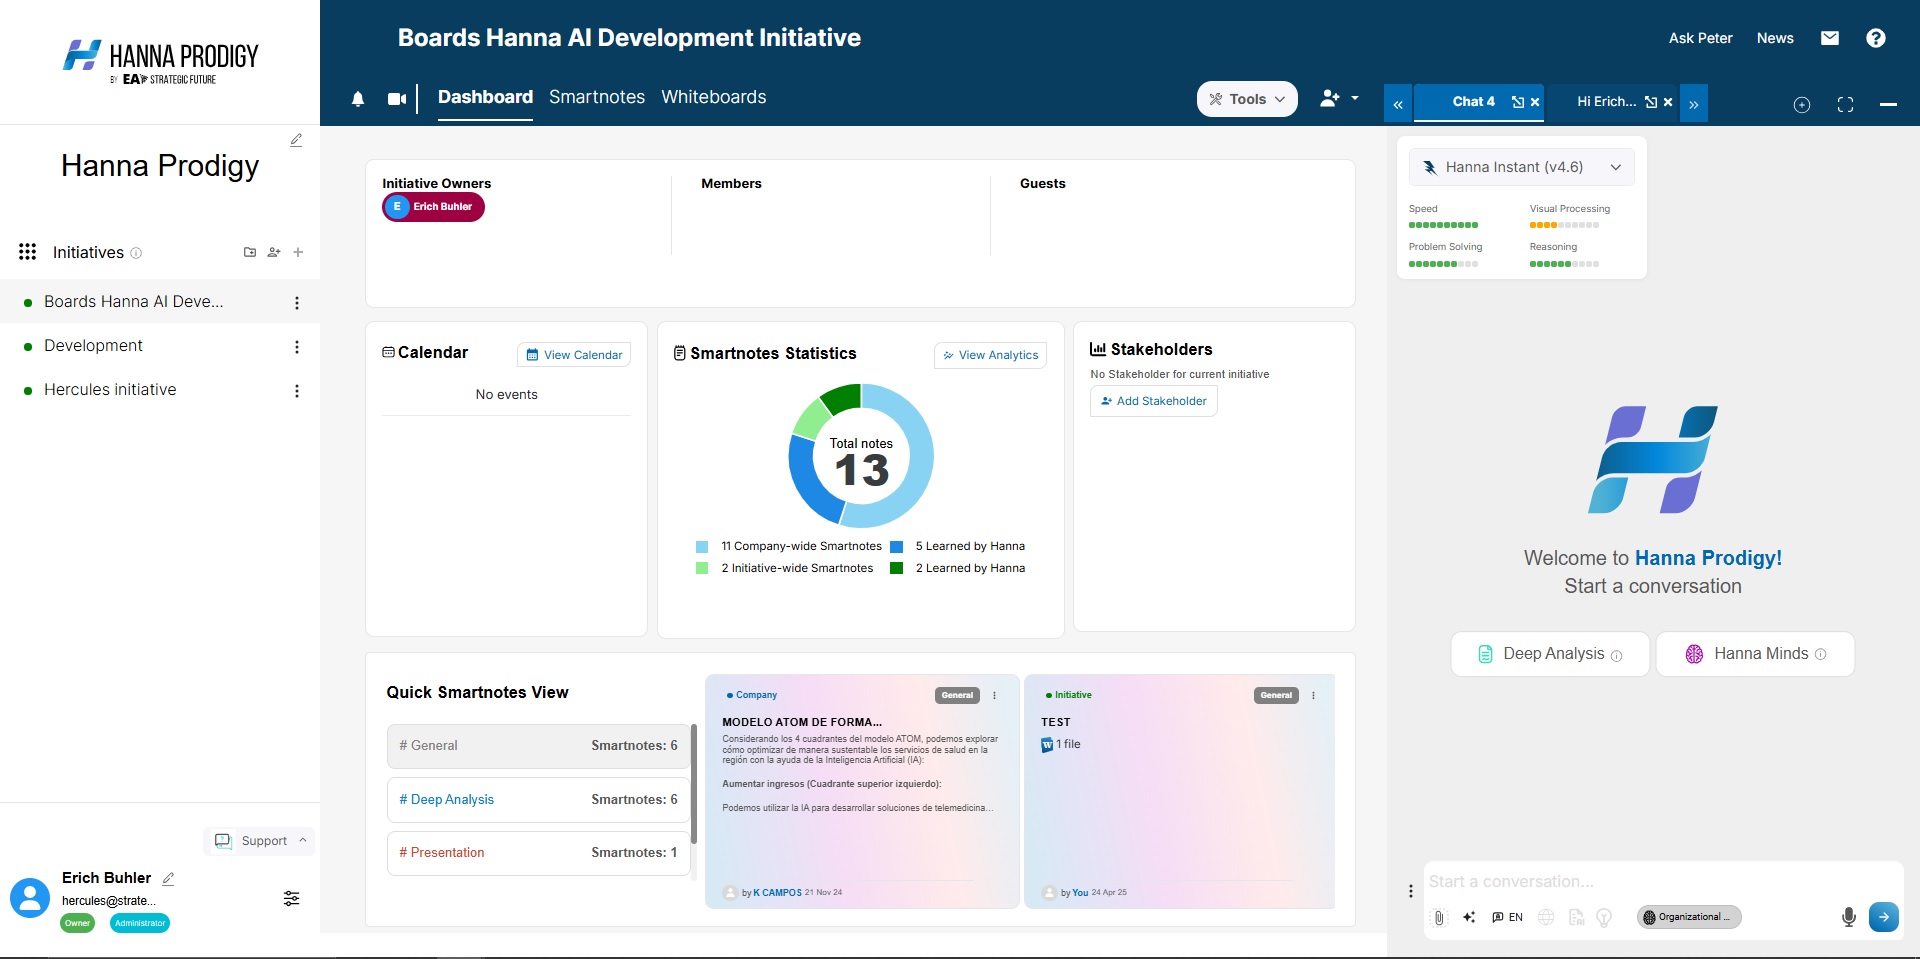Change chat language EN
The width and height of the screenshot is (1920, 959).
1508,917
